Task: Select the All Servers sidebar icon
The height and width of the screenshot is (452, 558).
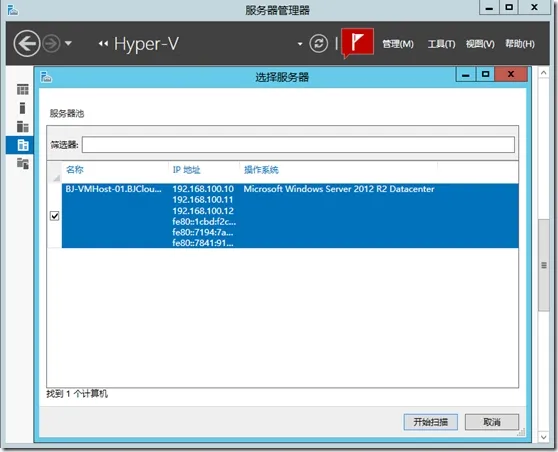Action: (x=22, y=126)
